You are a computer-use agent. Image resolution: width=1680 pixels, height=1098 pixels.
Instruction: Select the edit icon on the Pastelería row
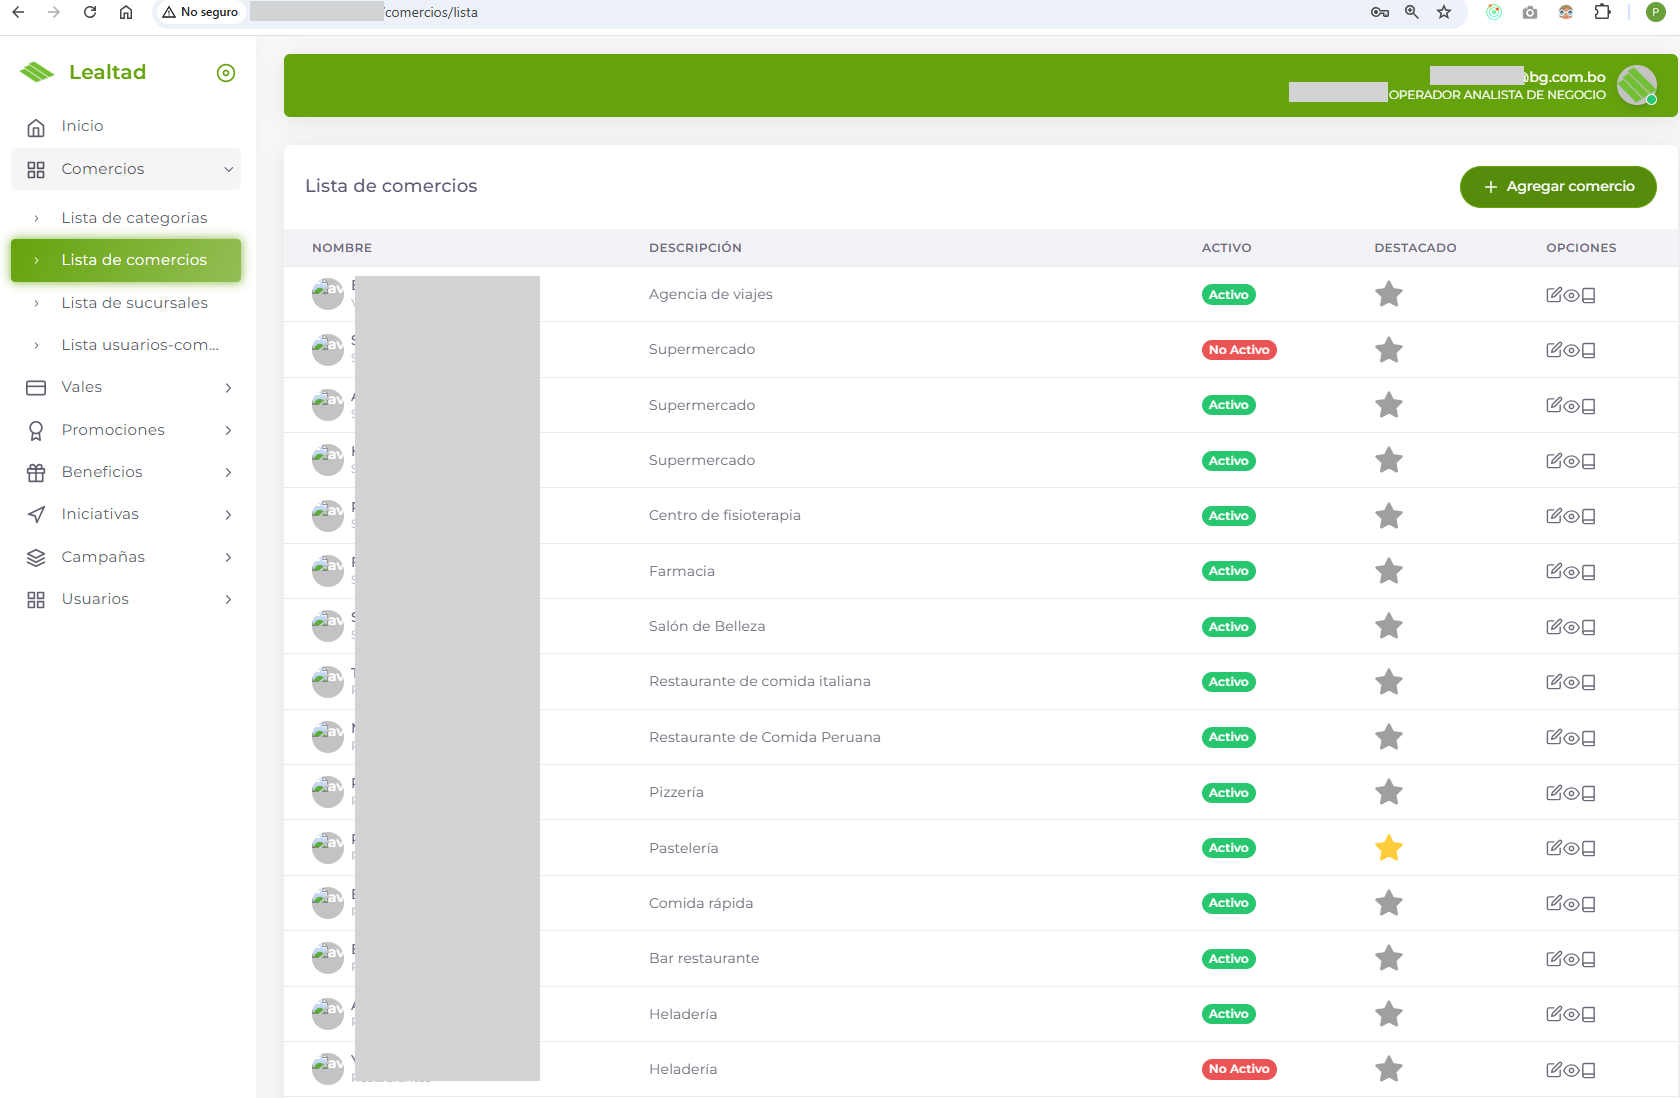point(1553,847)
